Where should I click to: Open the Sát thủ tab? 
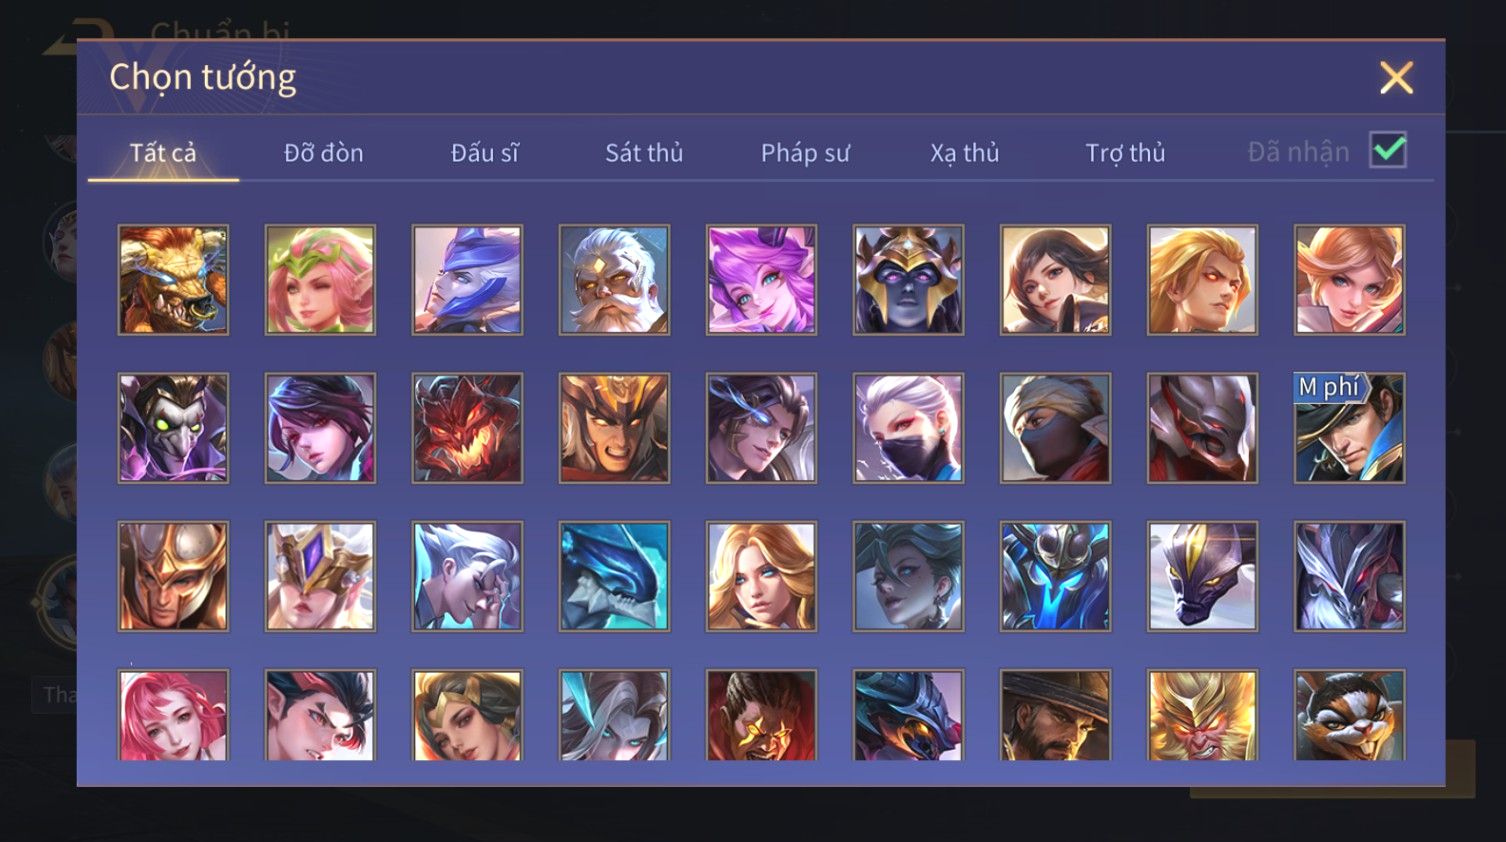click(x=644, y=153)
